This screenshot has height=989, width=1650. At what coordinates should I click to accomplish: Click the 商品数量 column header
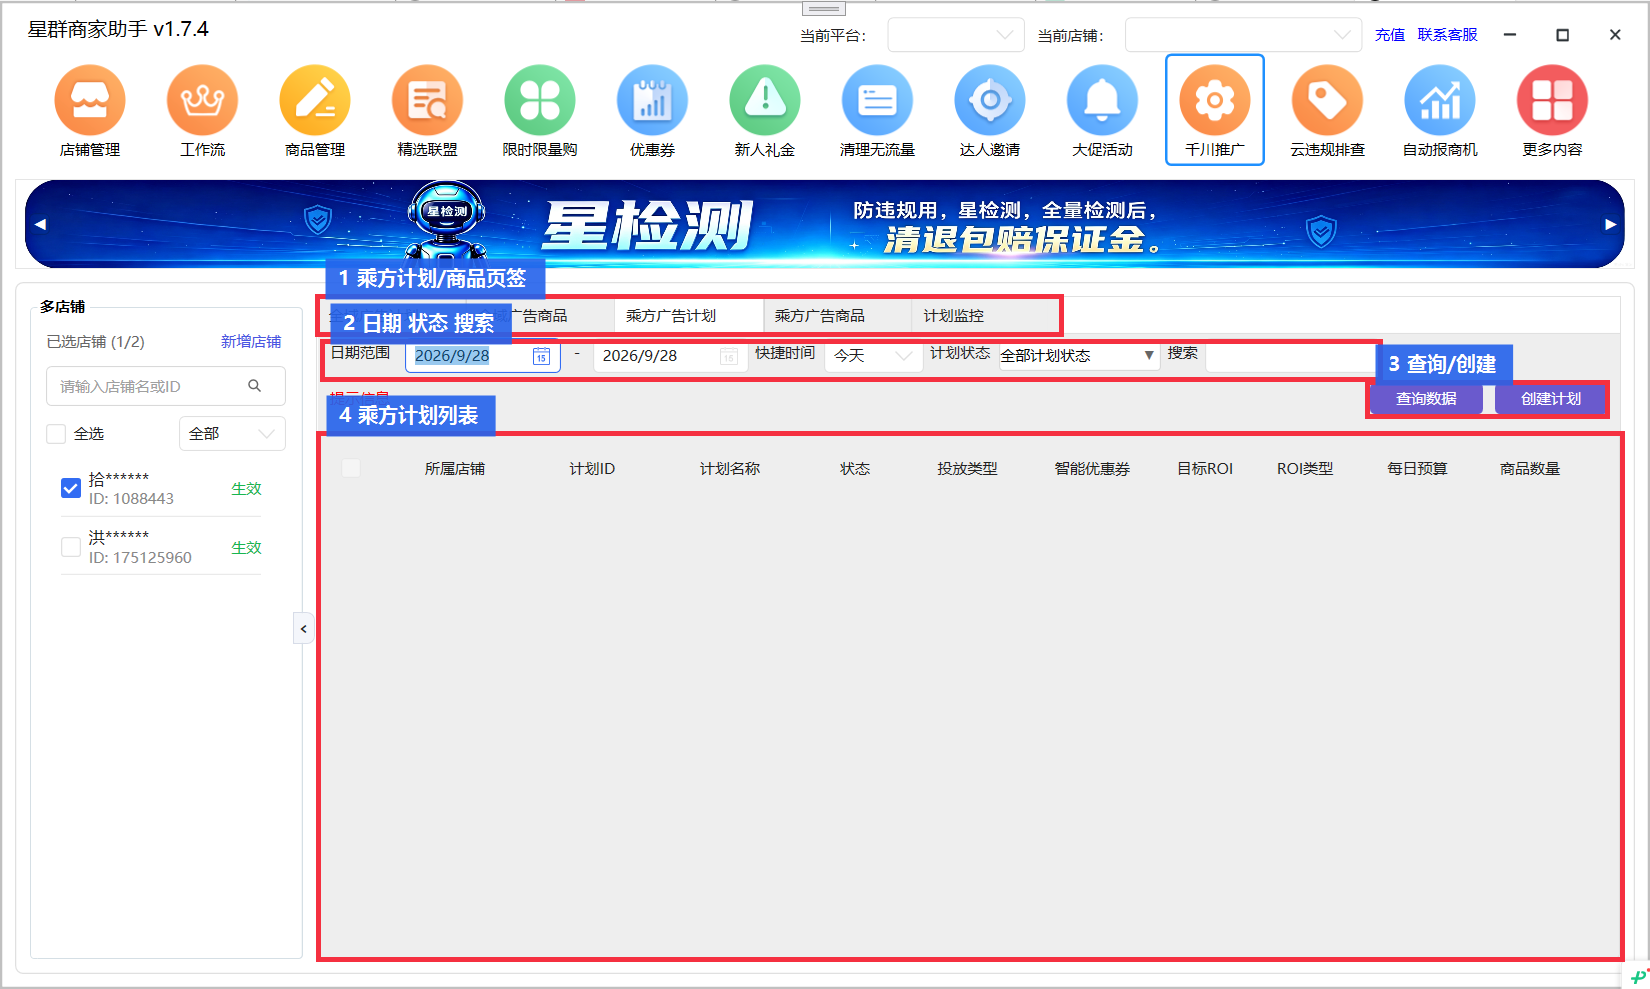[x=1530, y=469]
